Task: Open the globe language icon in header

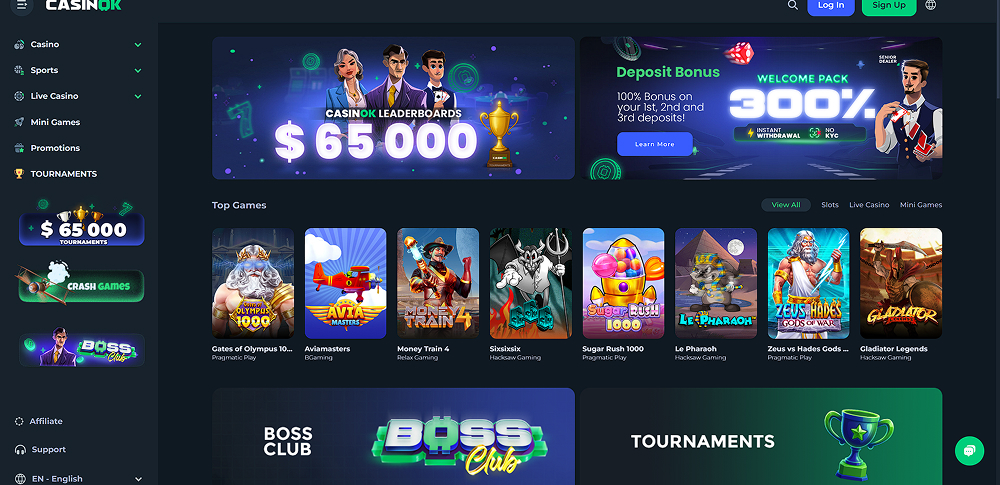Action: pyautogui.click(x=930, y=5)
